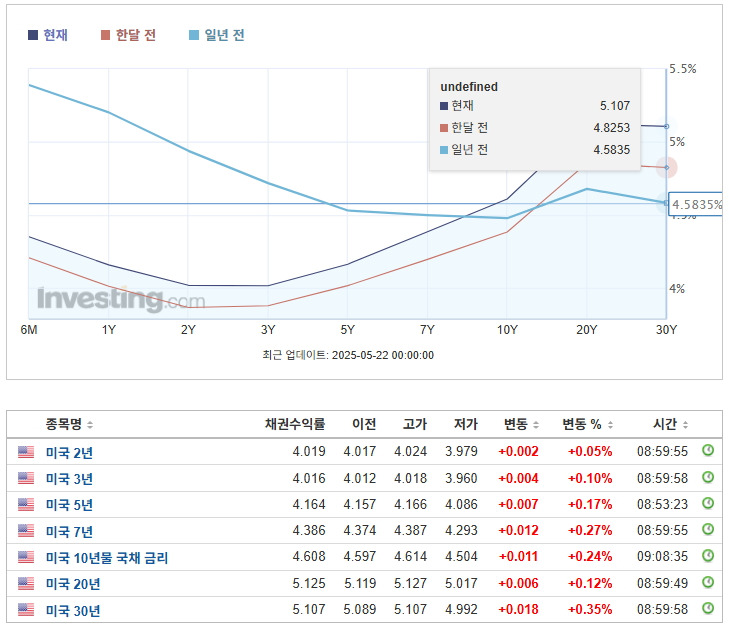Screen dimensions: 729x627
Task: Click green clock icon in 미국 5년 row
Action: (x=708, y=503)
